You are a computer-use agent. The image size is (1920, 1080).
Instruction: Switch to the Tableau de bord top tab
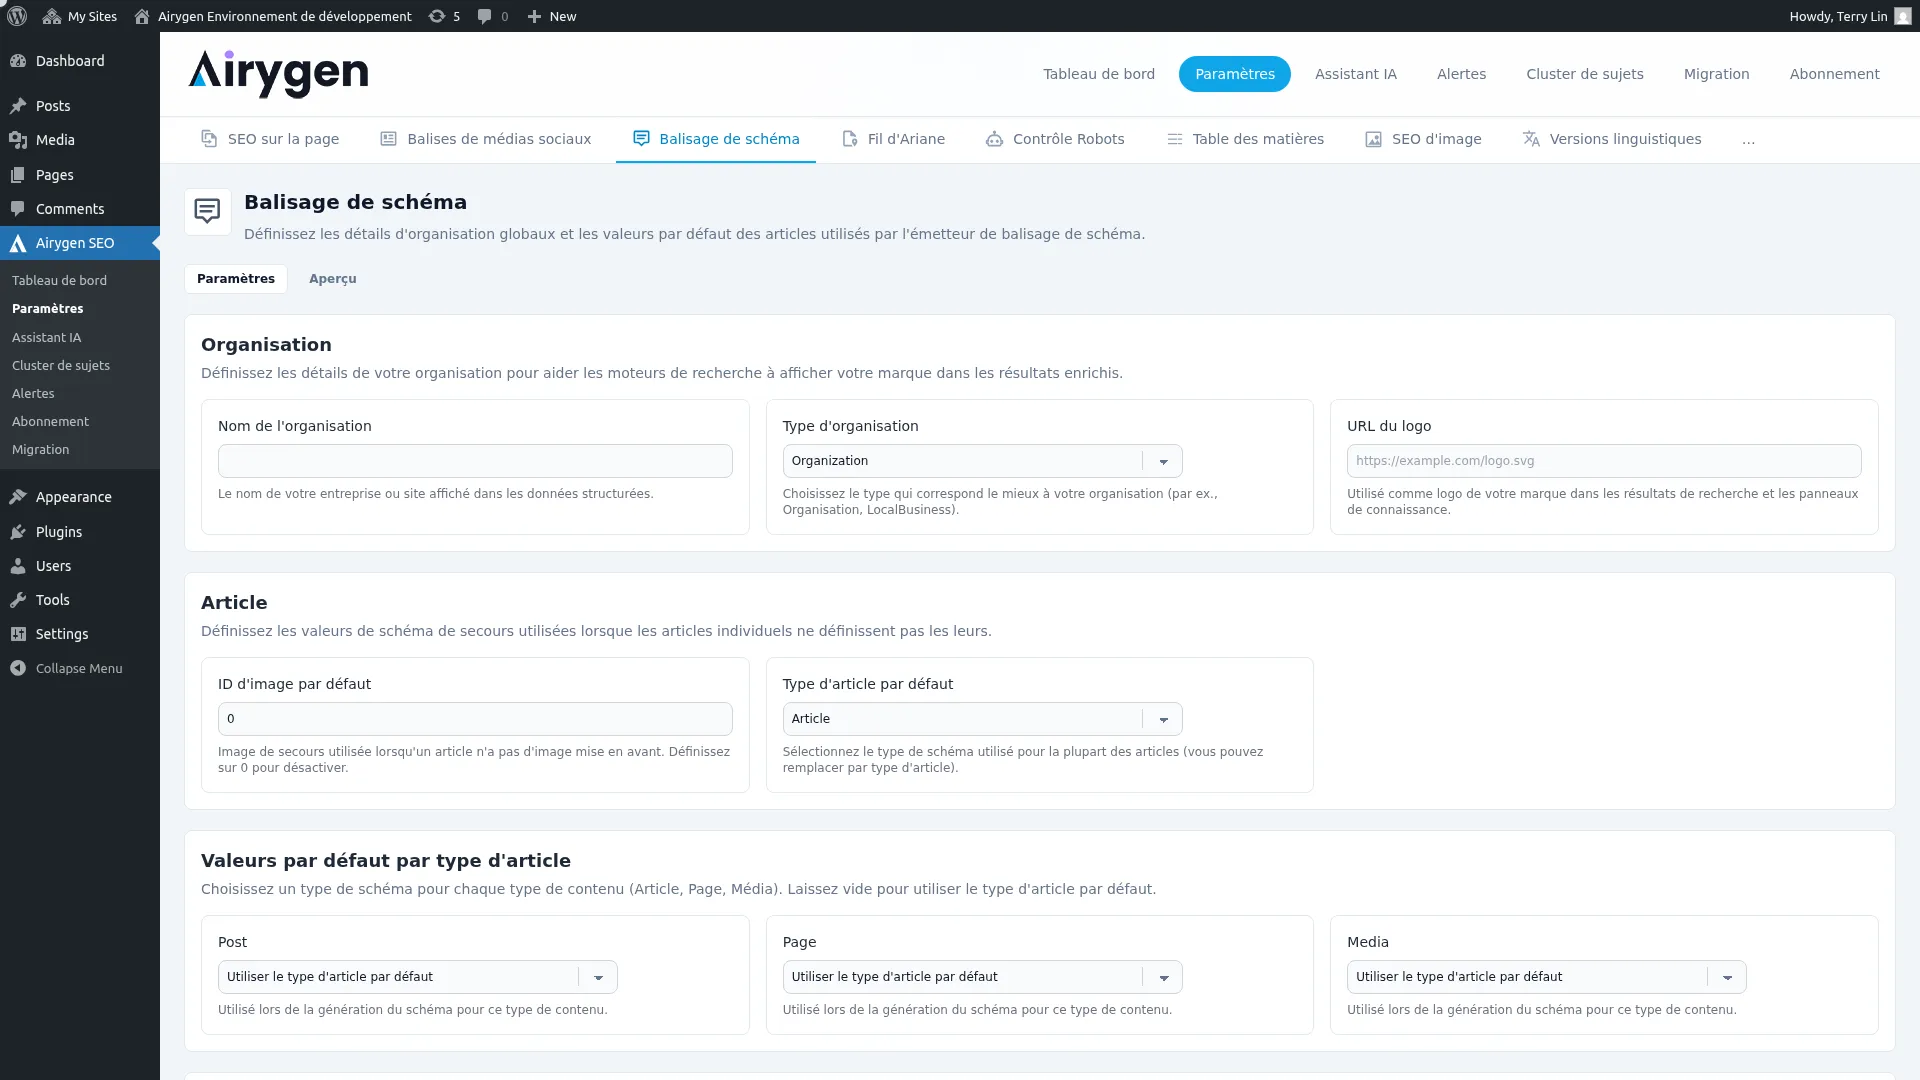1098,74
